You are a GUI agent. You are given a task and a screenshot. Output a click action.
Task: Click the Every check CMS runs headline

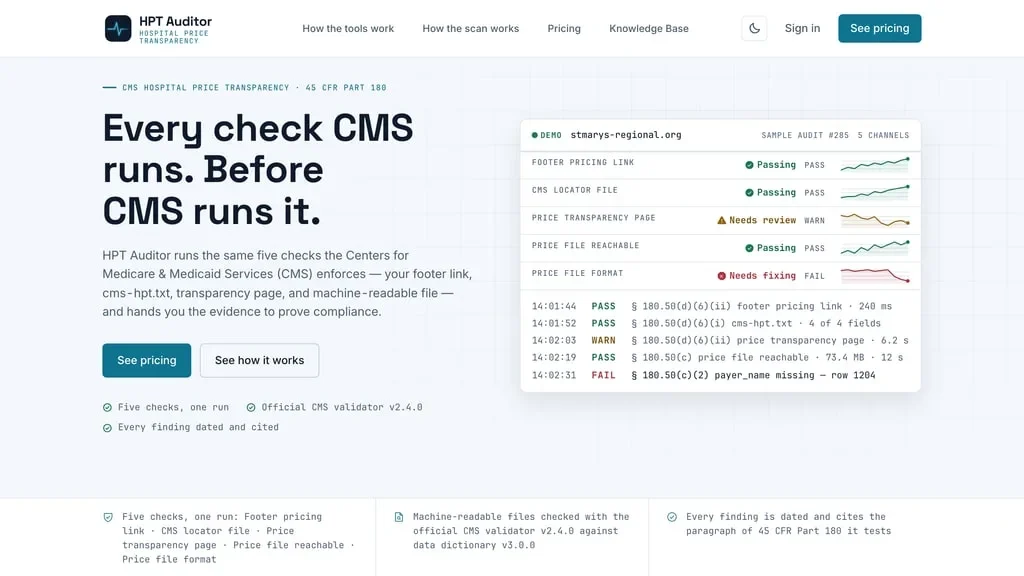pyautogui.click(x=258, y=169)
